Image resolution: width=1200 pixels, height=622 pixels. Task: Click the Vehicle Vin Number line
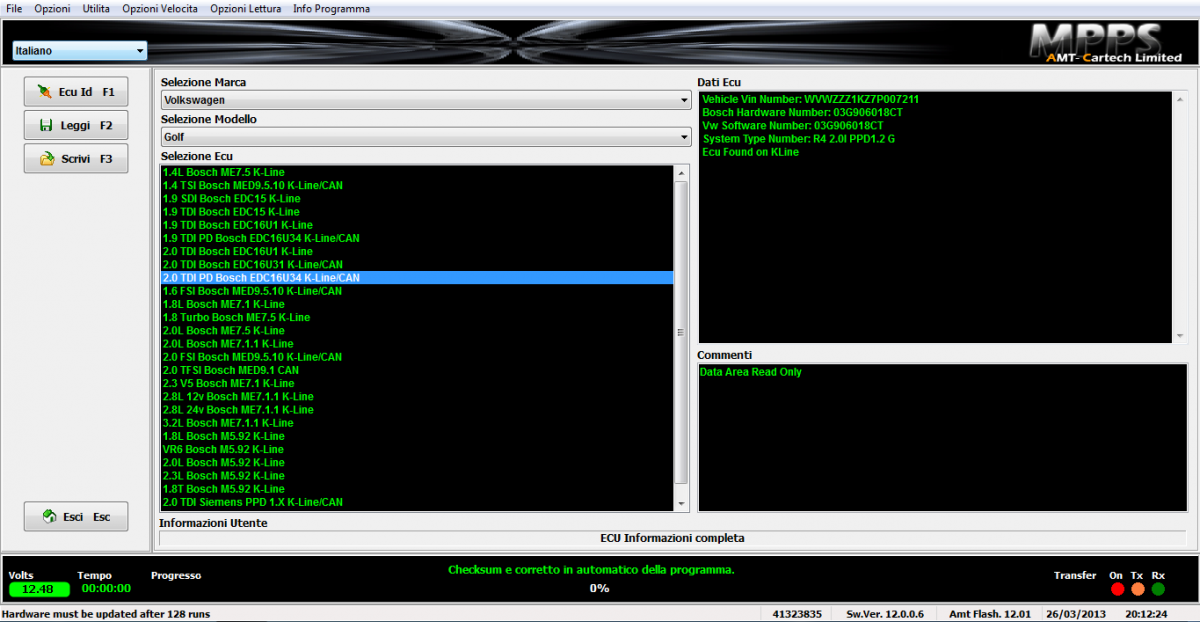pos(810,99)
